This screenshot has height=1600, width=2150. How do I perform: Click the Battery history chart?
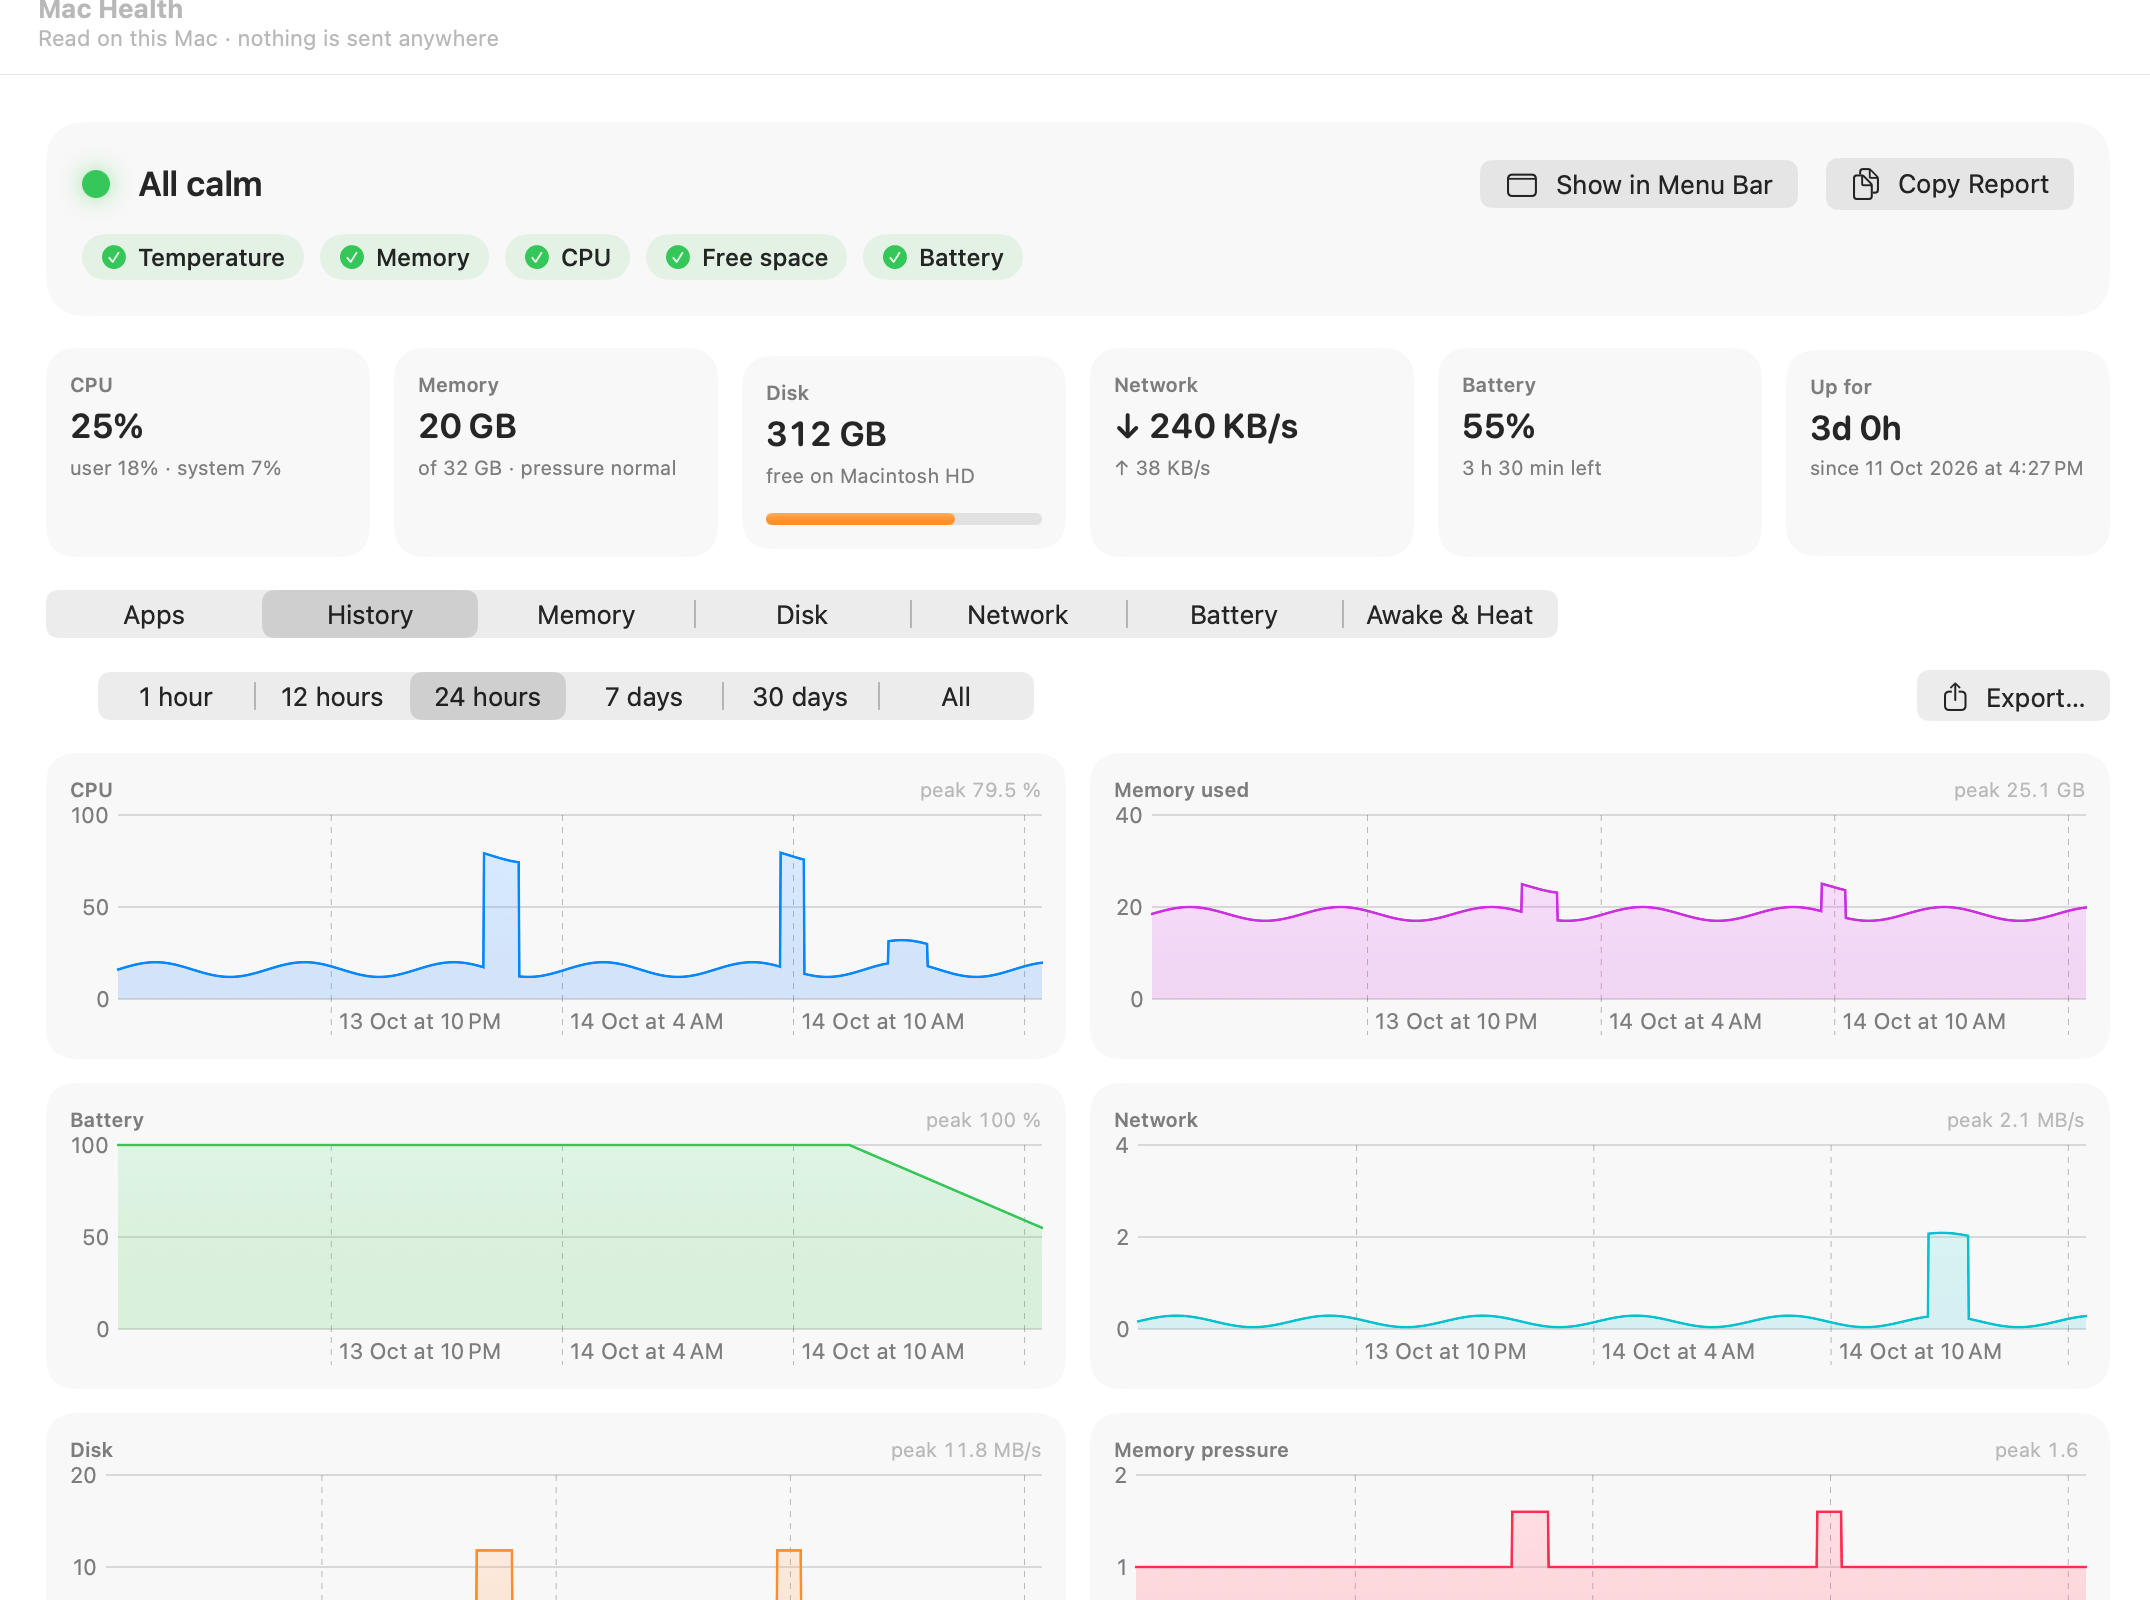(556, 1236)
